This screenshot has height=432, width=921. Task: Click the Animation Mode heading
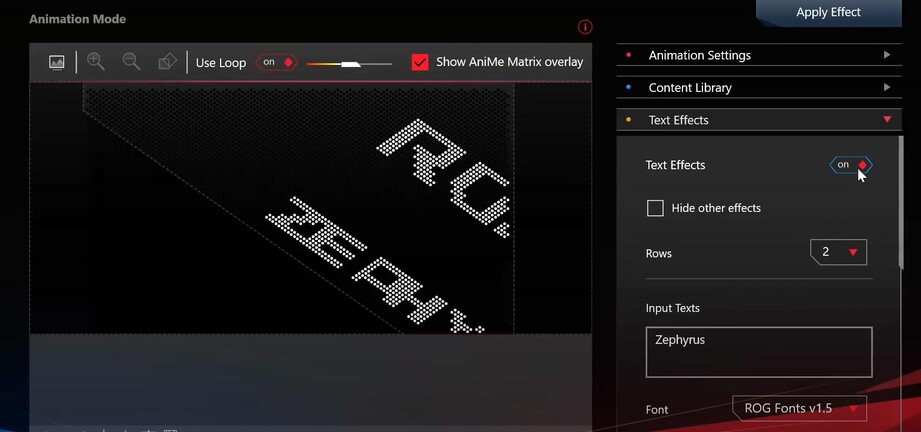[x=78, y=19]
